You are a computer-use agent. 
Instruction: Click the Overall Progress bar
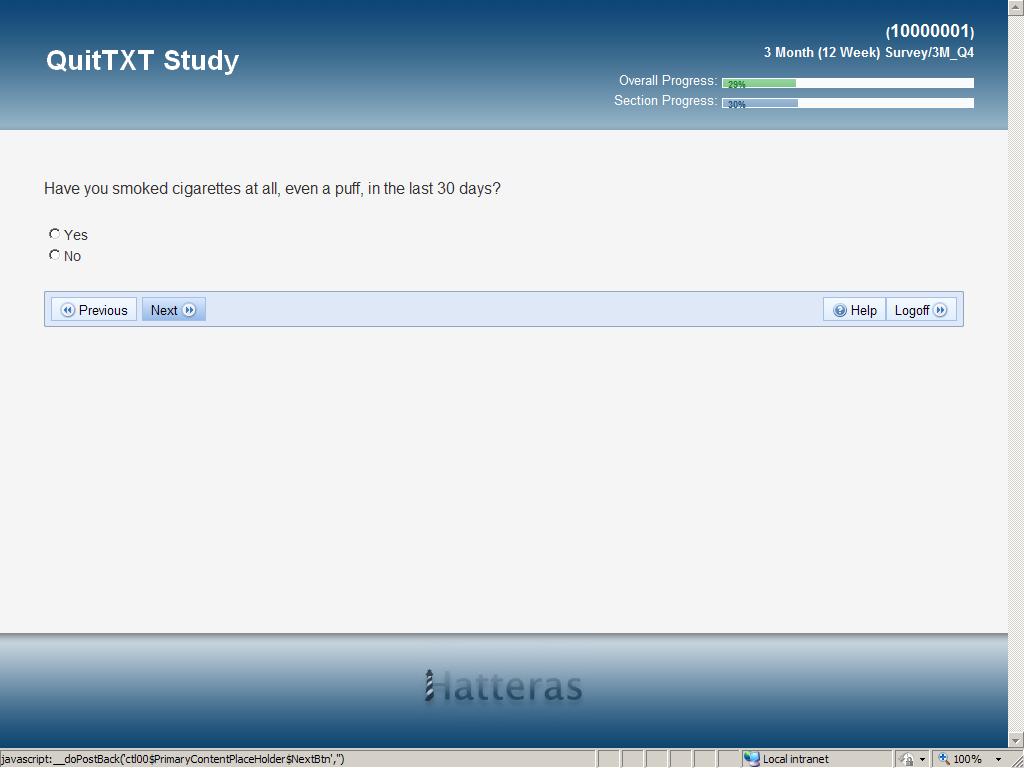848,83
